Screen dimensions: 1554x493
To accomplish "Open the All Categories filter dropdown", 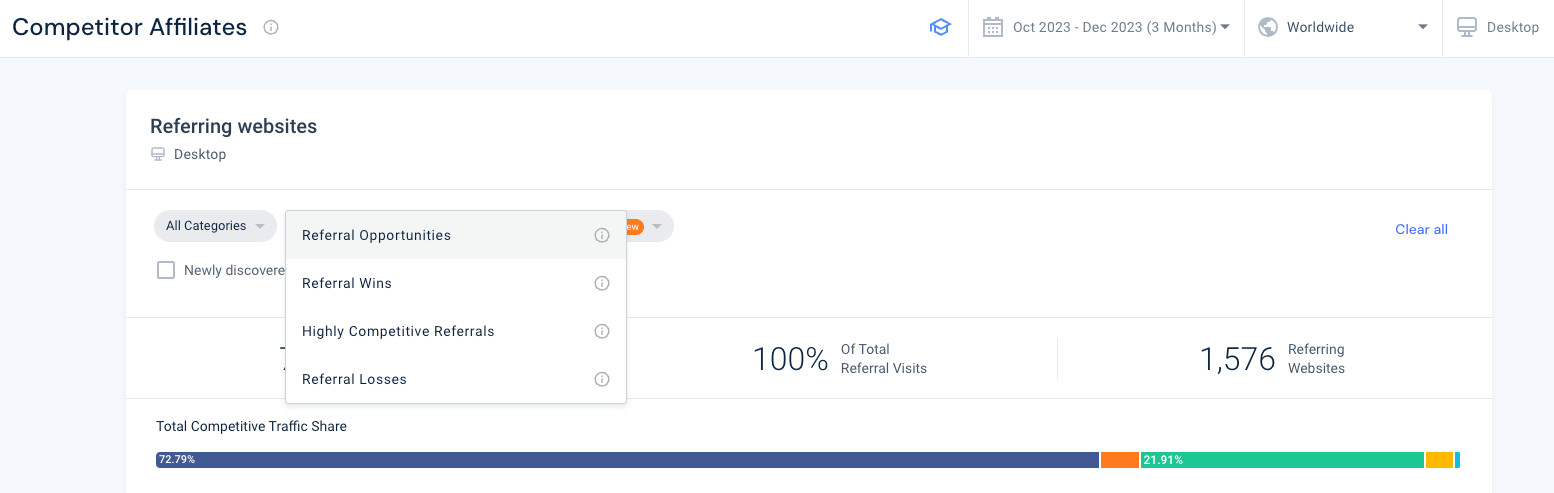I will (215, 226).
